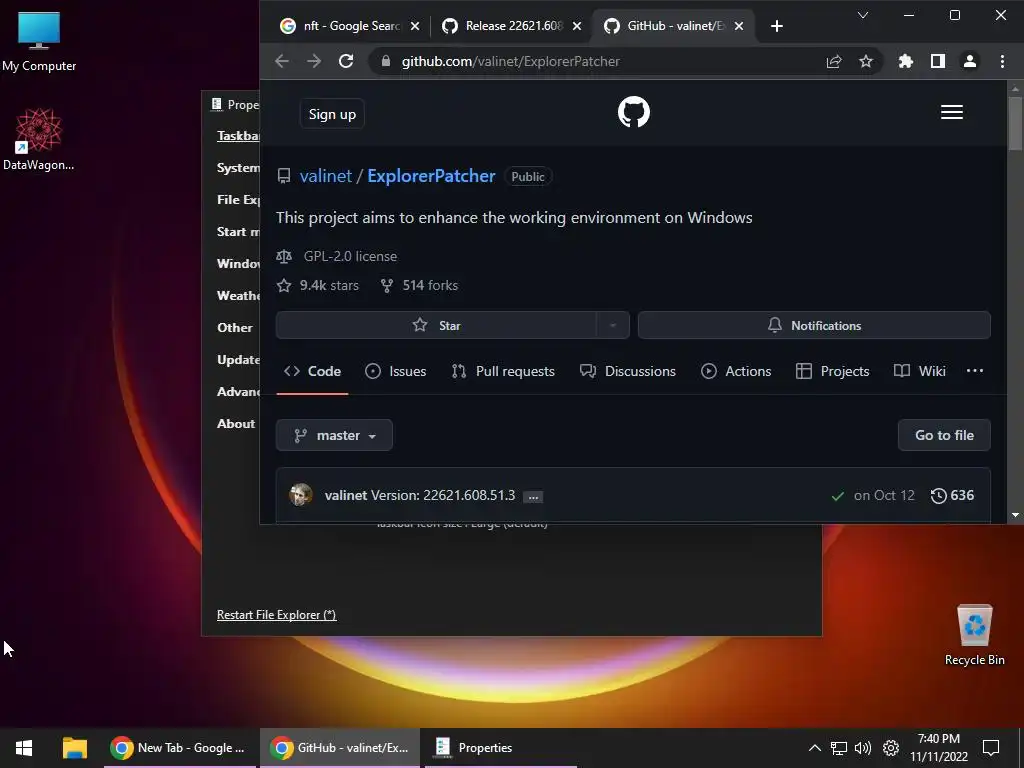Switch to the Properties taskbar item
1024x768 pixels.
[500, 748]
